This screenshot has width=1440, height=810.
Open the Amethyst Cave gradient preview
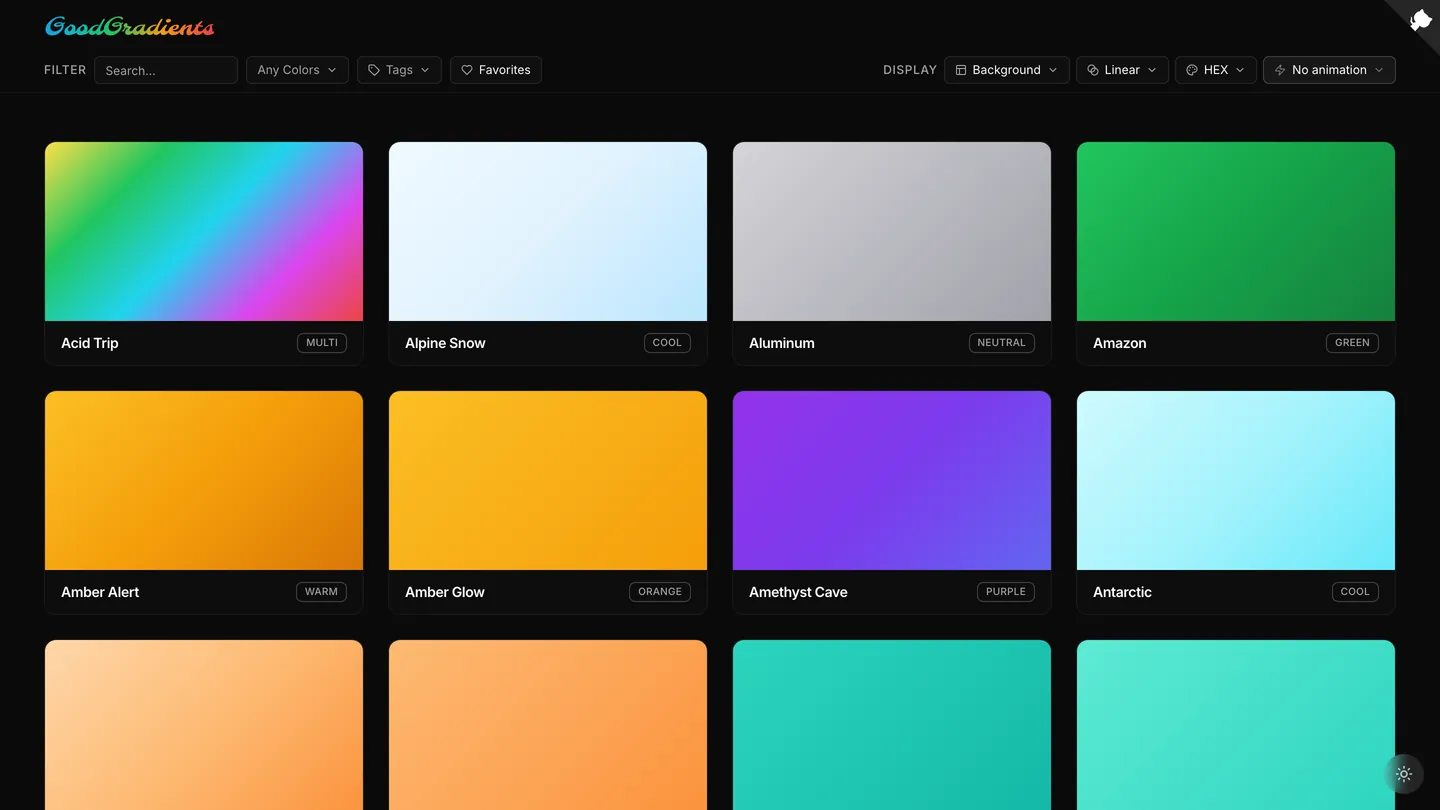(892, 480)
